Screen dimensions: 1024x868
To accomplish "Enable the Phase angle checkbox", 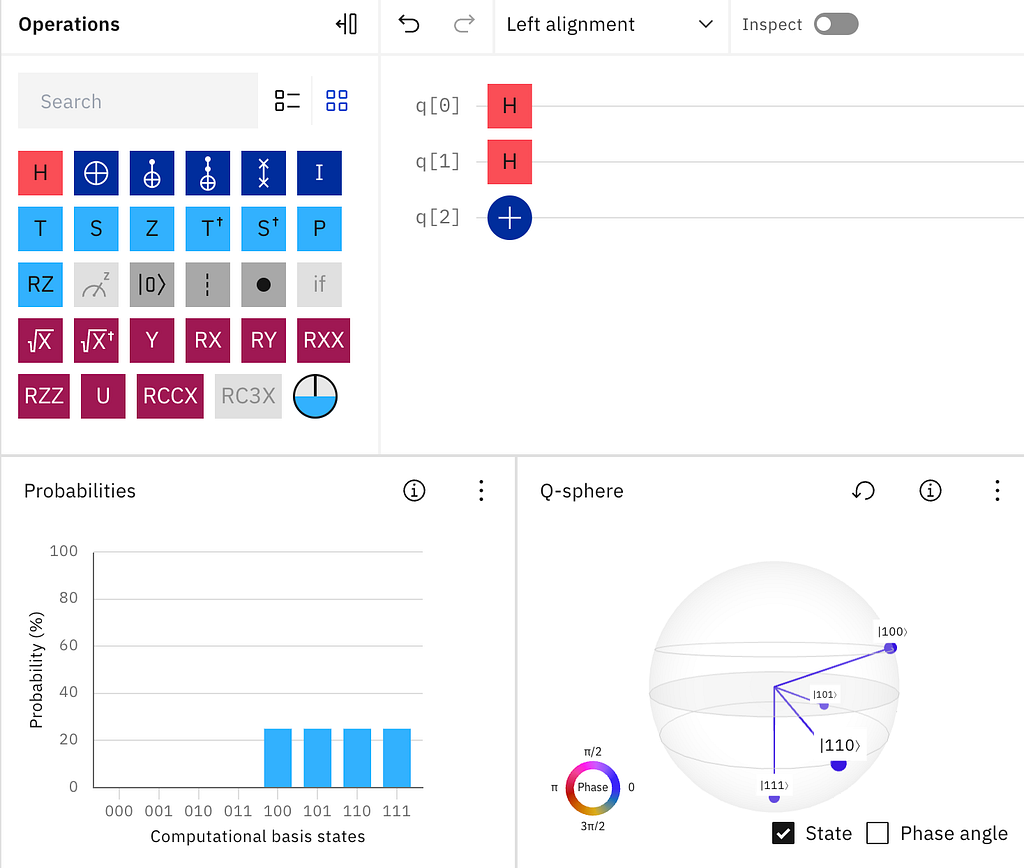I will (877, 833).
